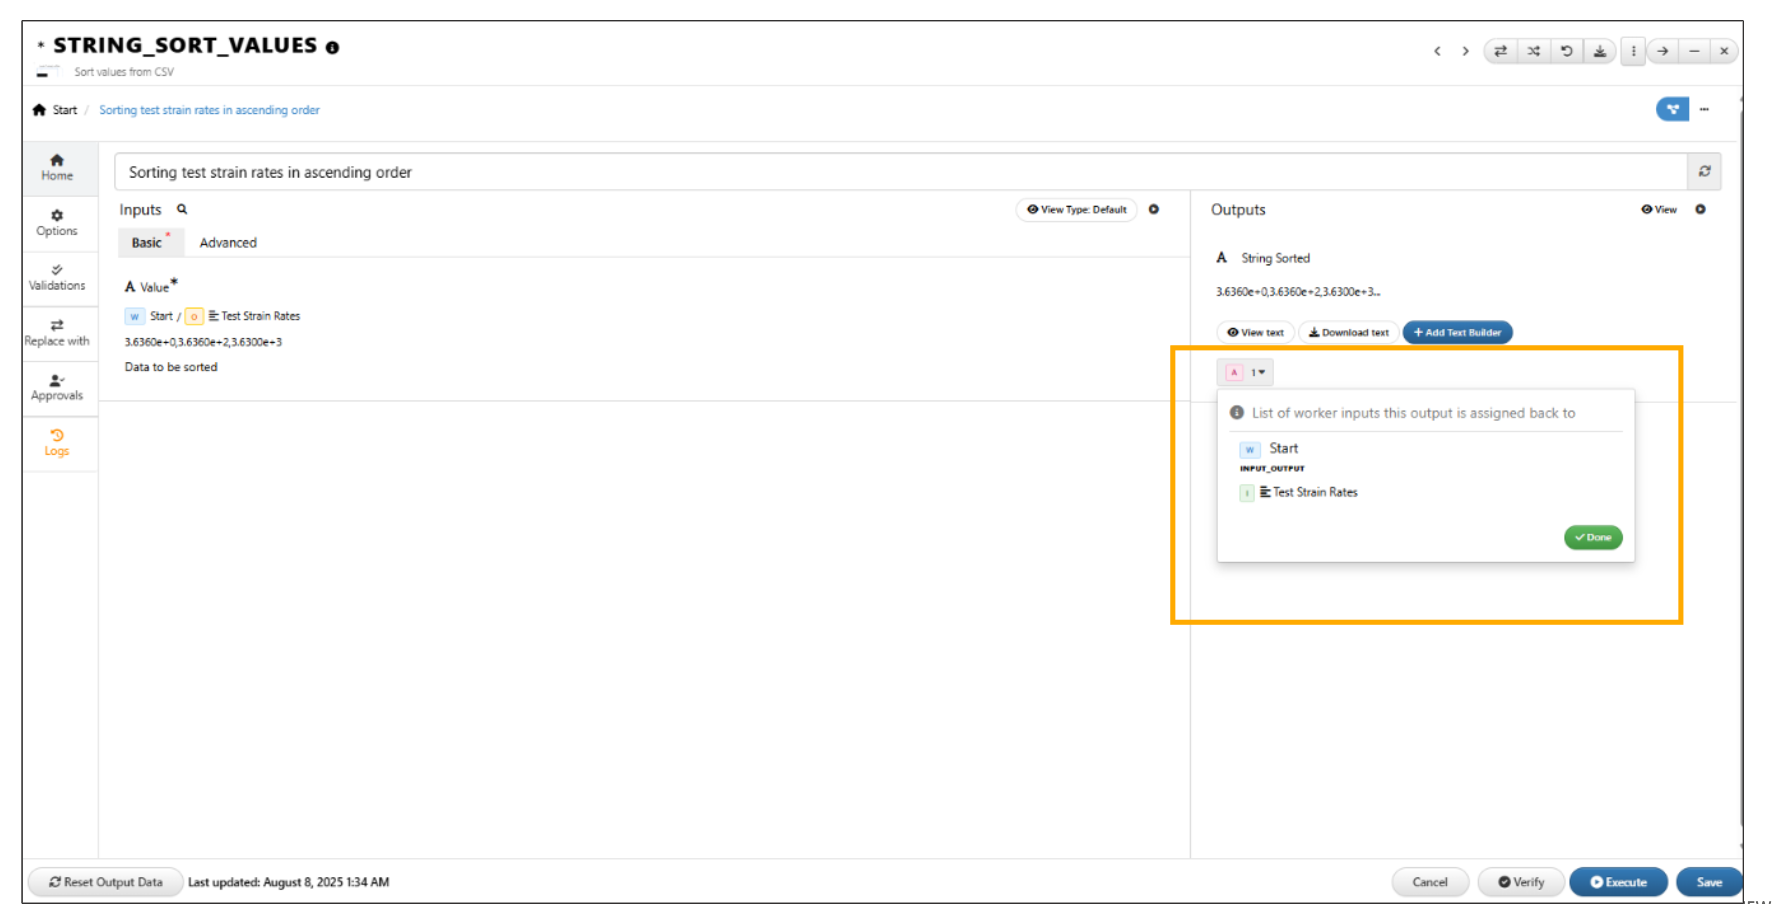Click the blue workflow graph icon
This screenshot has width=1773, height=904.
pos(1671,109)
